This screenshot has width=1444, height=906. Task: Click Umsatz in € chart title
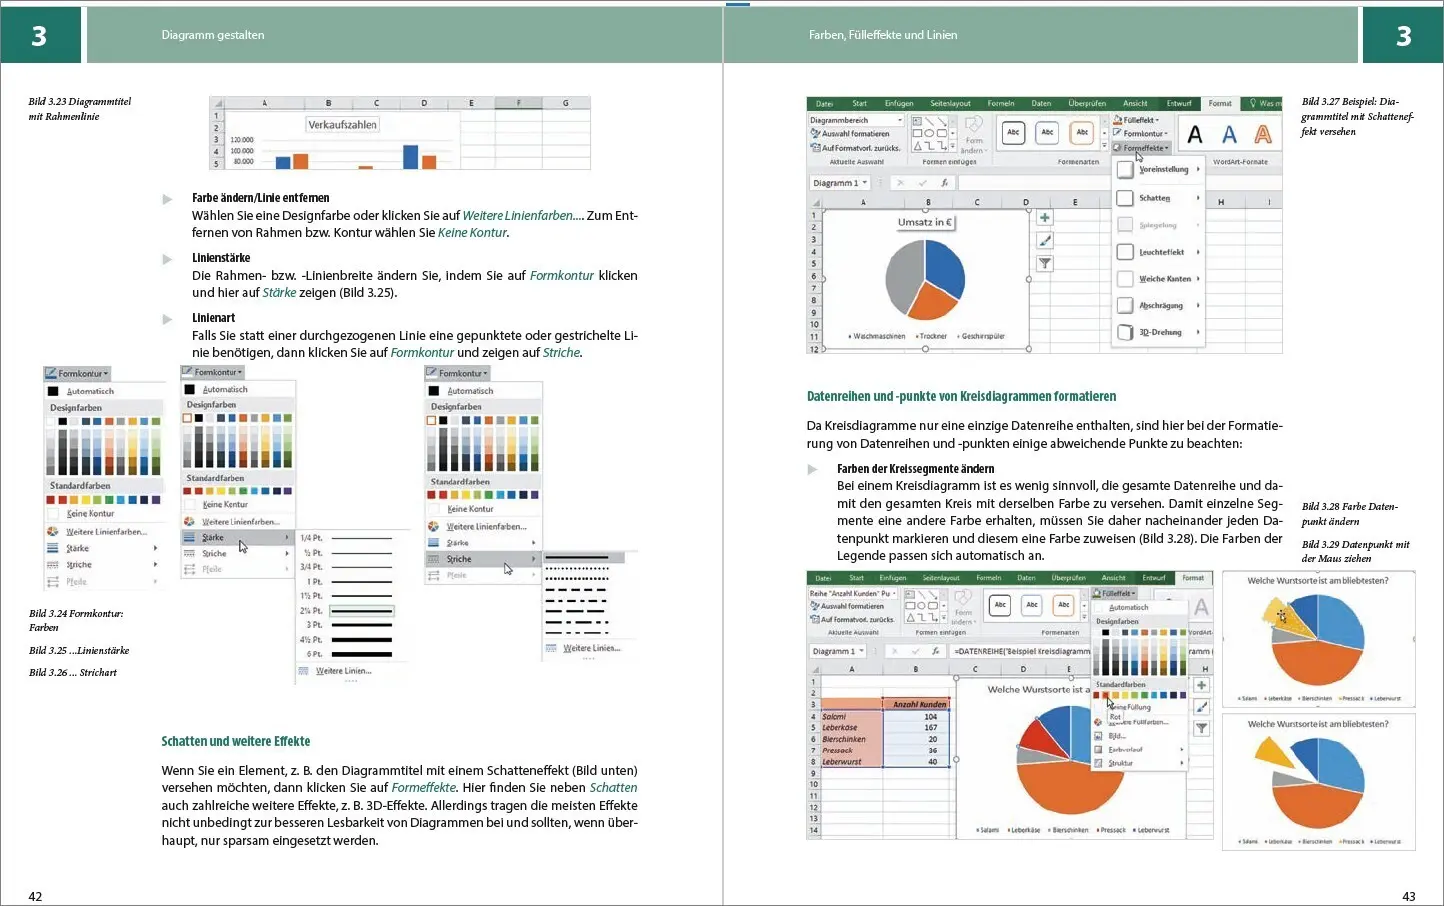click(x=925, y=222)
